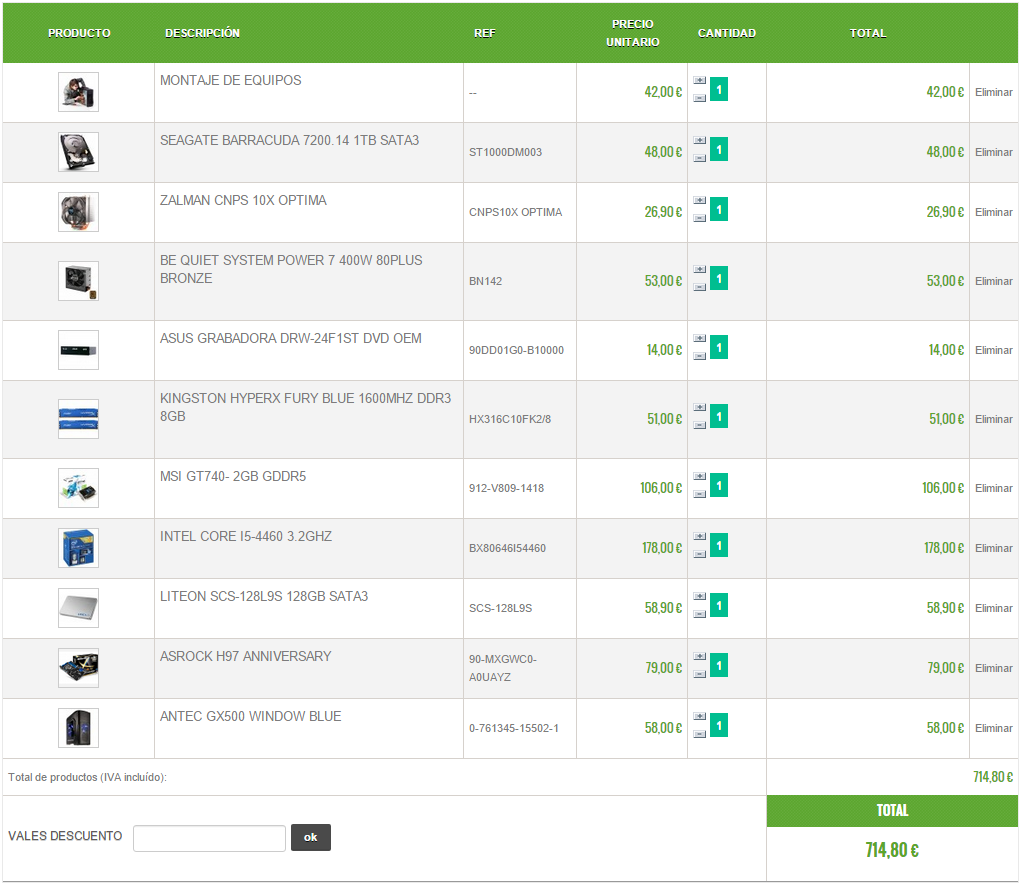The width and height of the screenshot is (1022, 886).
Task: Click the MSI GT740- 2GB GDDR5 description
Action: (233, 477)
